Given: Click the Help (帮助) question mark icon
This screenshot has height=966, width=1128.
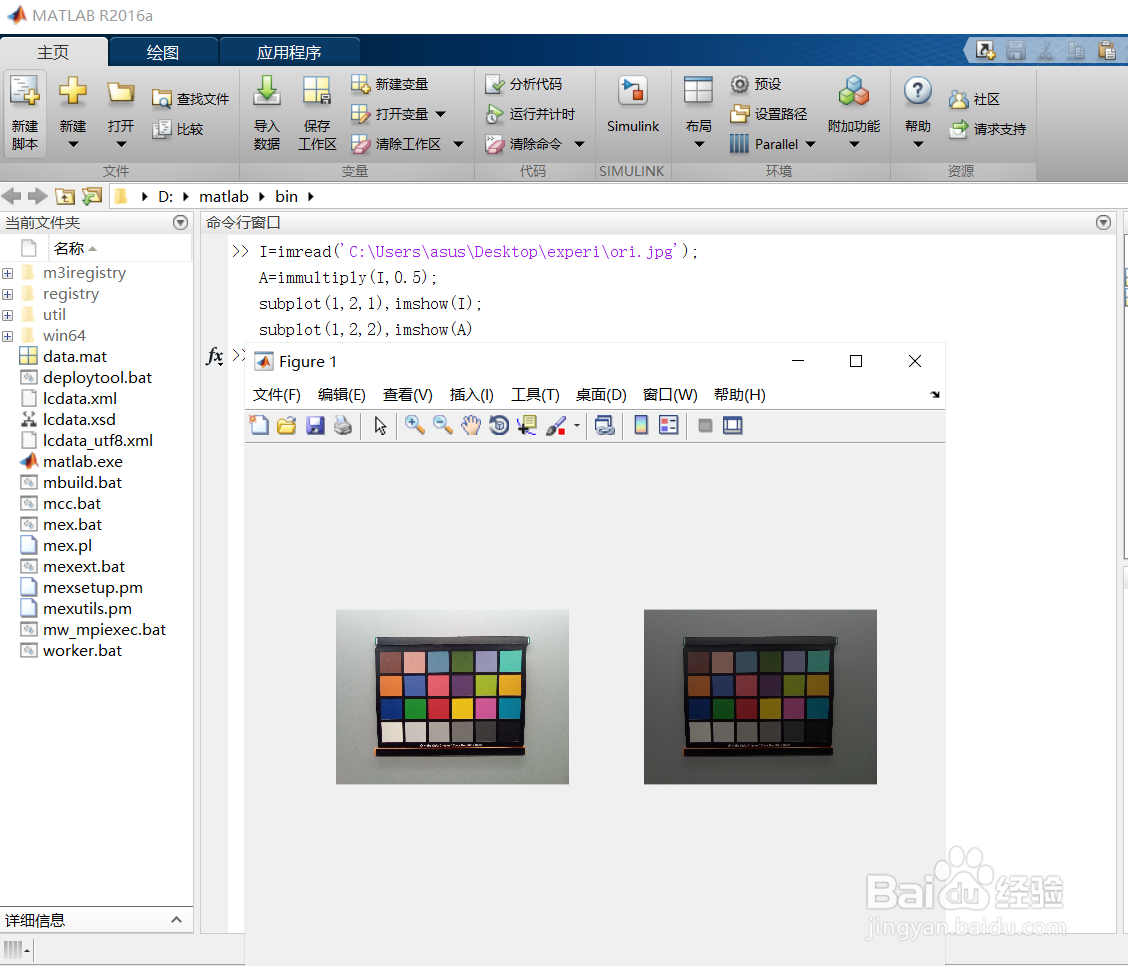Looking at the screenshot, I should click(918, 92).
